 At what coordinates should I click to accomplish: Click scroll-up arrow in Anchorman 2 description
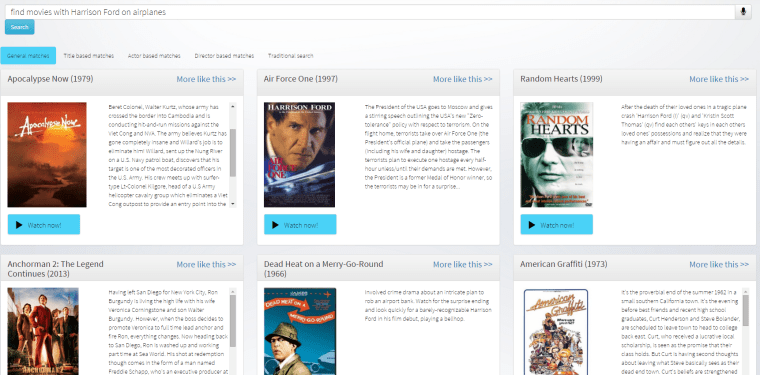[233, 292]
